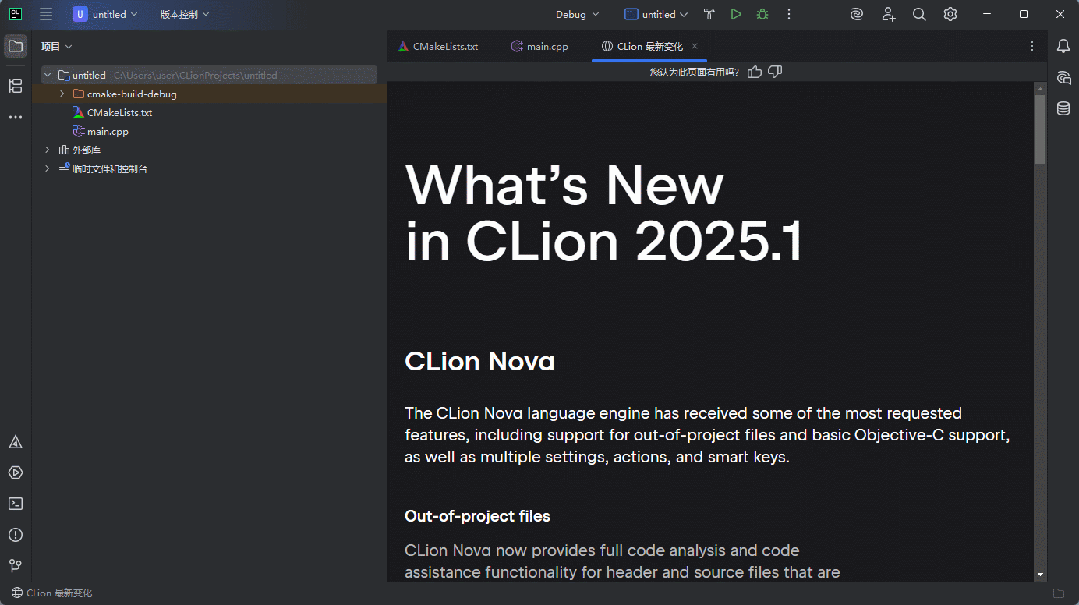The image size is (1079, 605).
Task: Show notifications bell
Action: coord(1063,46)
